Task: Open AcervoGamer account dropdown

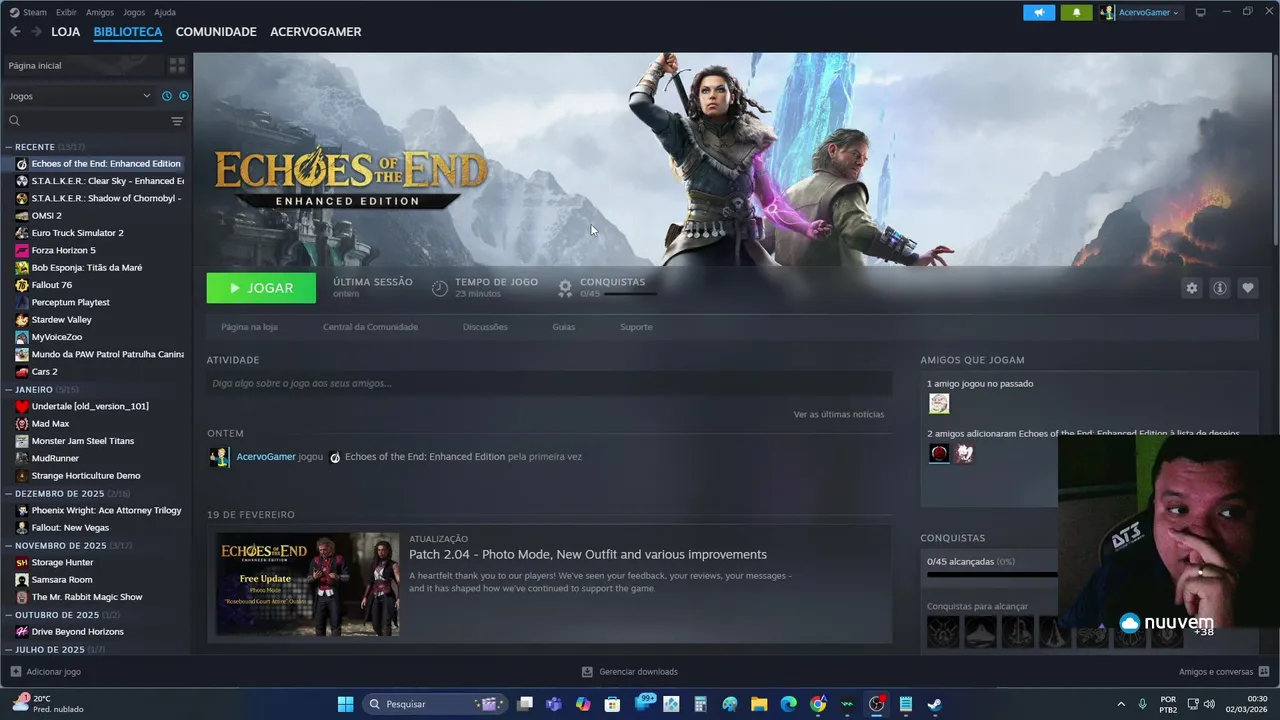Action: [x=1140, y=13]
